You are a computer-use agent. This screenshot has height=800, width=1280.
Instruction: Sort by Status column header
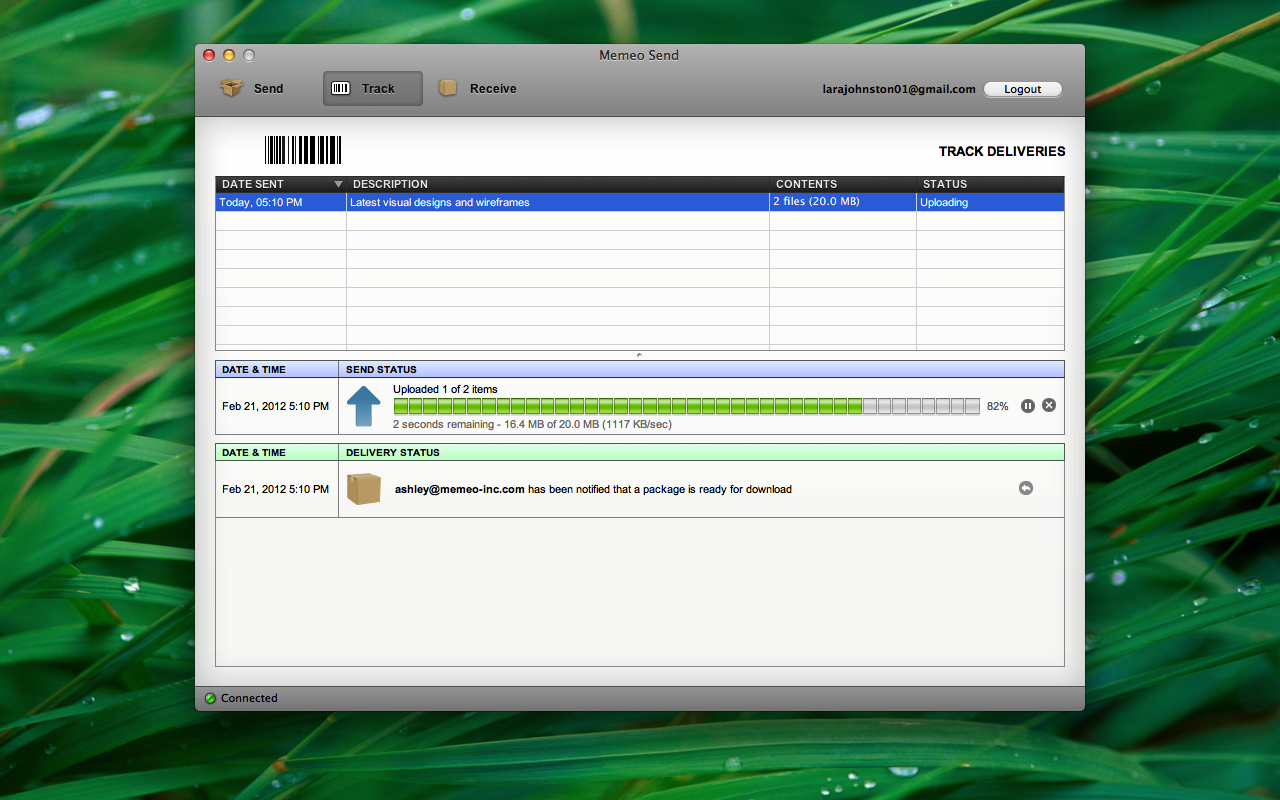[990, 184]
